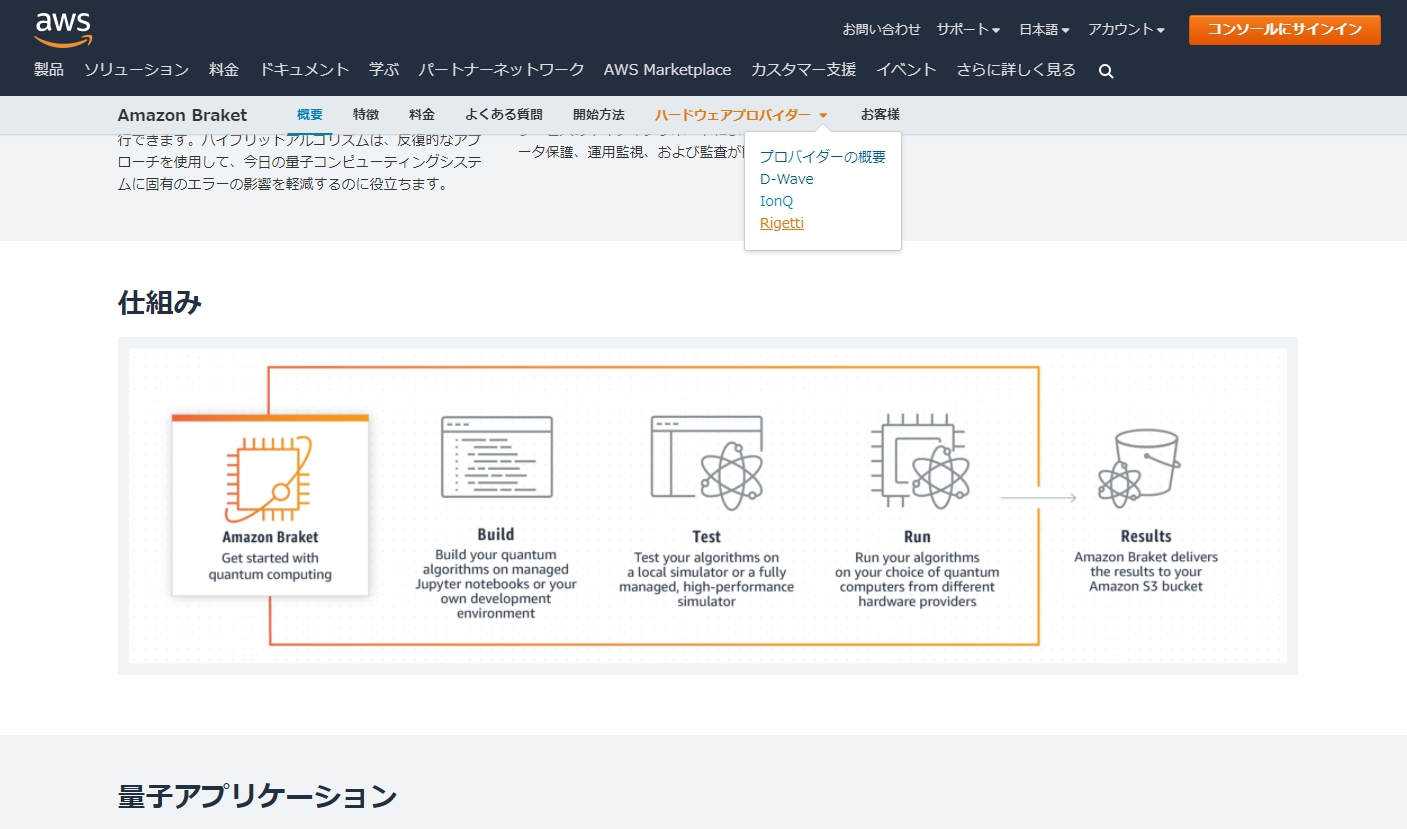Select D-Wave from the provider menu
This screenshot has width=1407, height=829.
pyautogui.click(x=785, y=178)
